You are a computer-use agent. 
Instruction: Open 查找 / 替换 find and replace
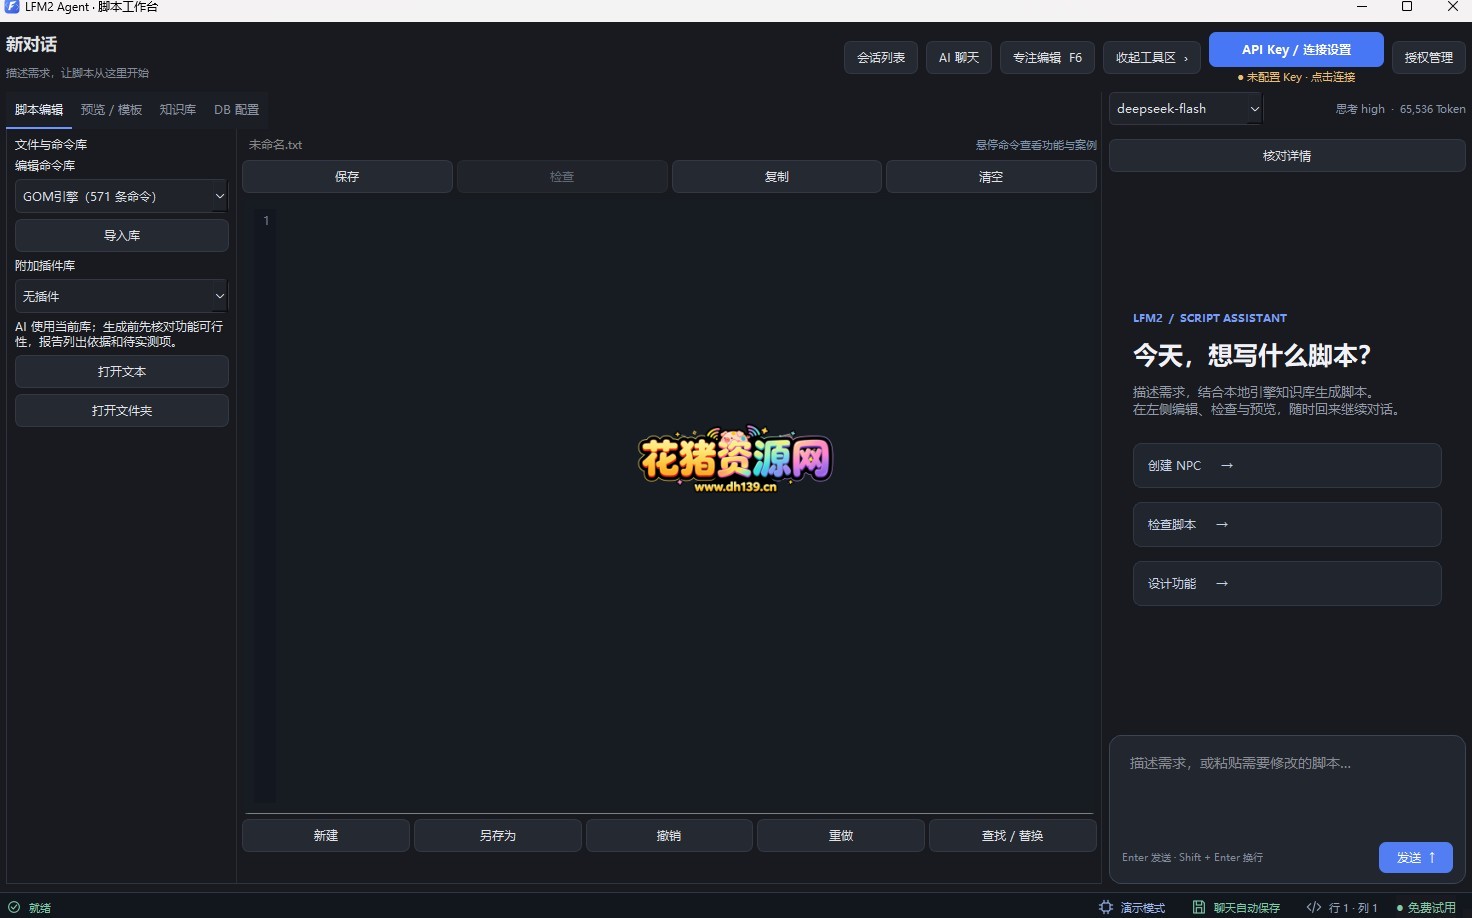1013,836
